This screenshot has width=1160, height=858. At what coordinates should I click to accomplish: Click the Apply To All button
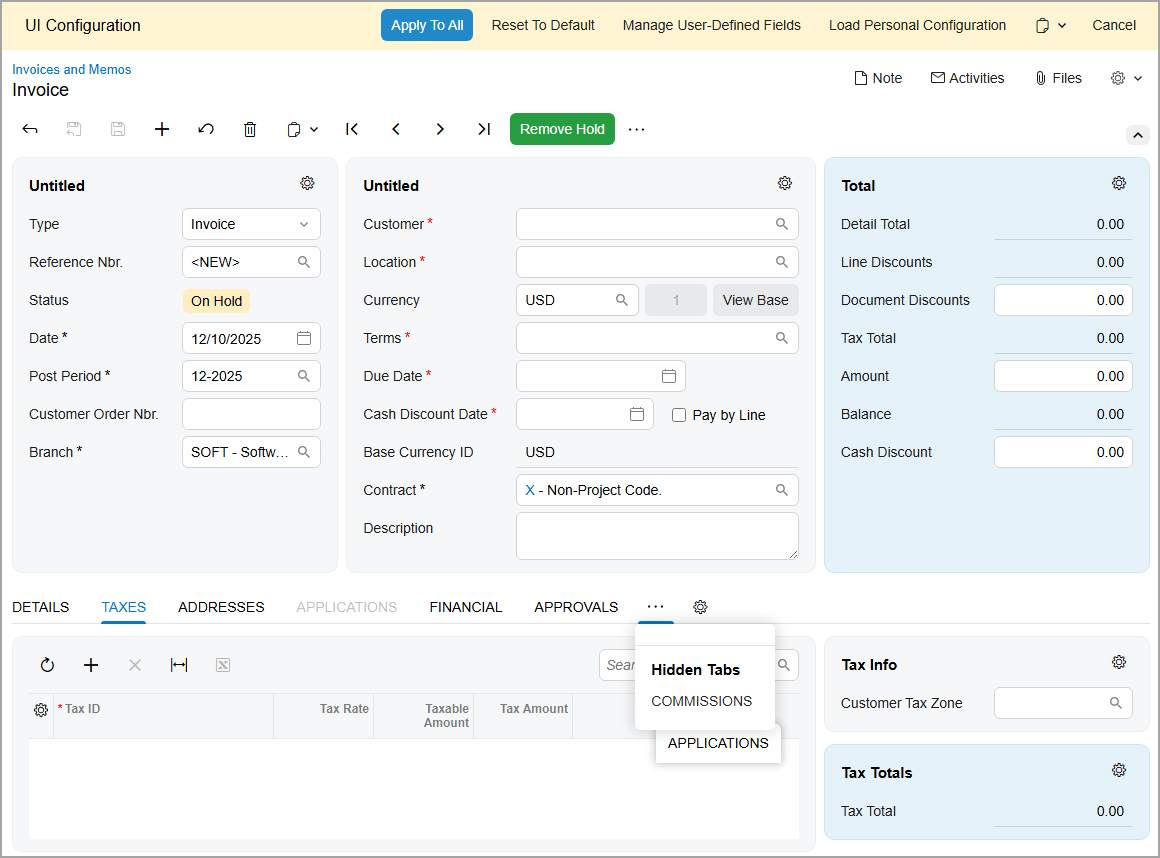[427, 25]
